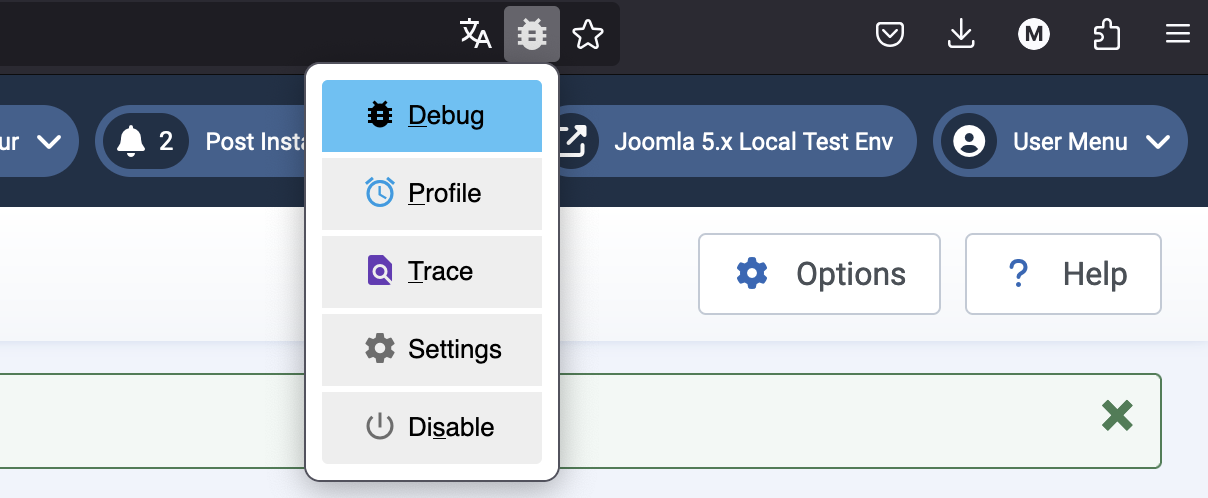Open the browser hamburger application menu

coord(1178,35)
